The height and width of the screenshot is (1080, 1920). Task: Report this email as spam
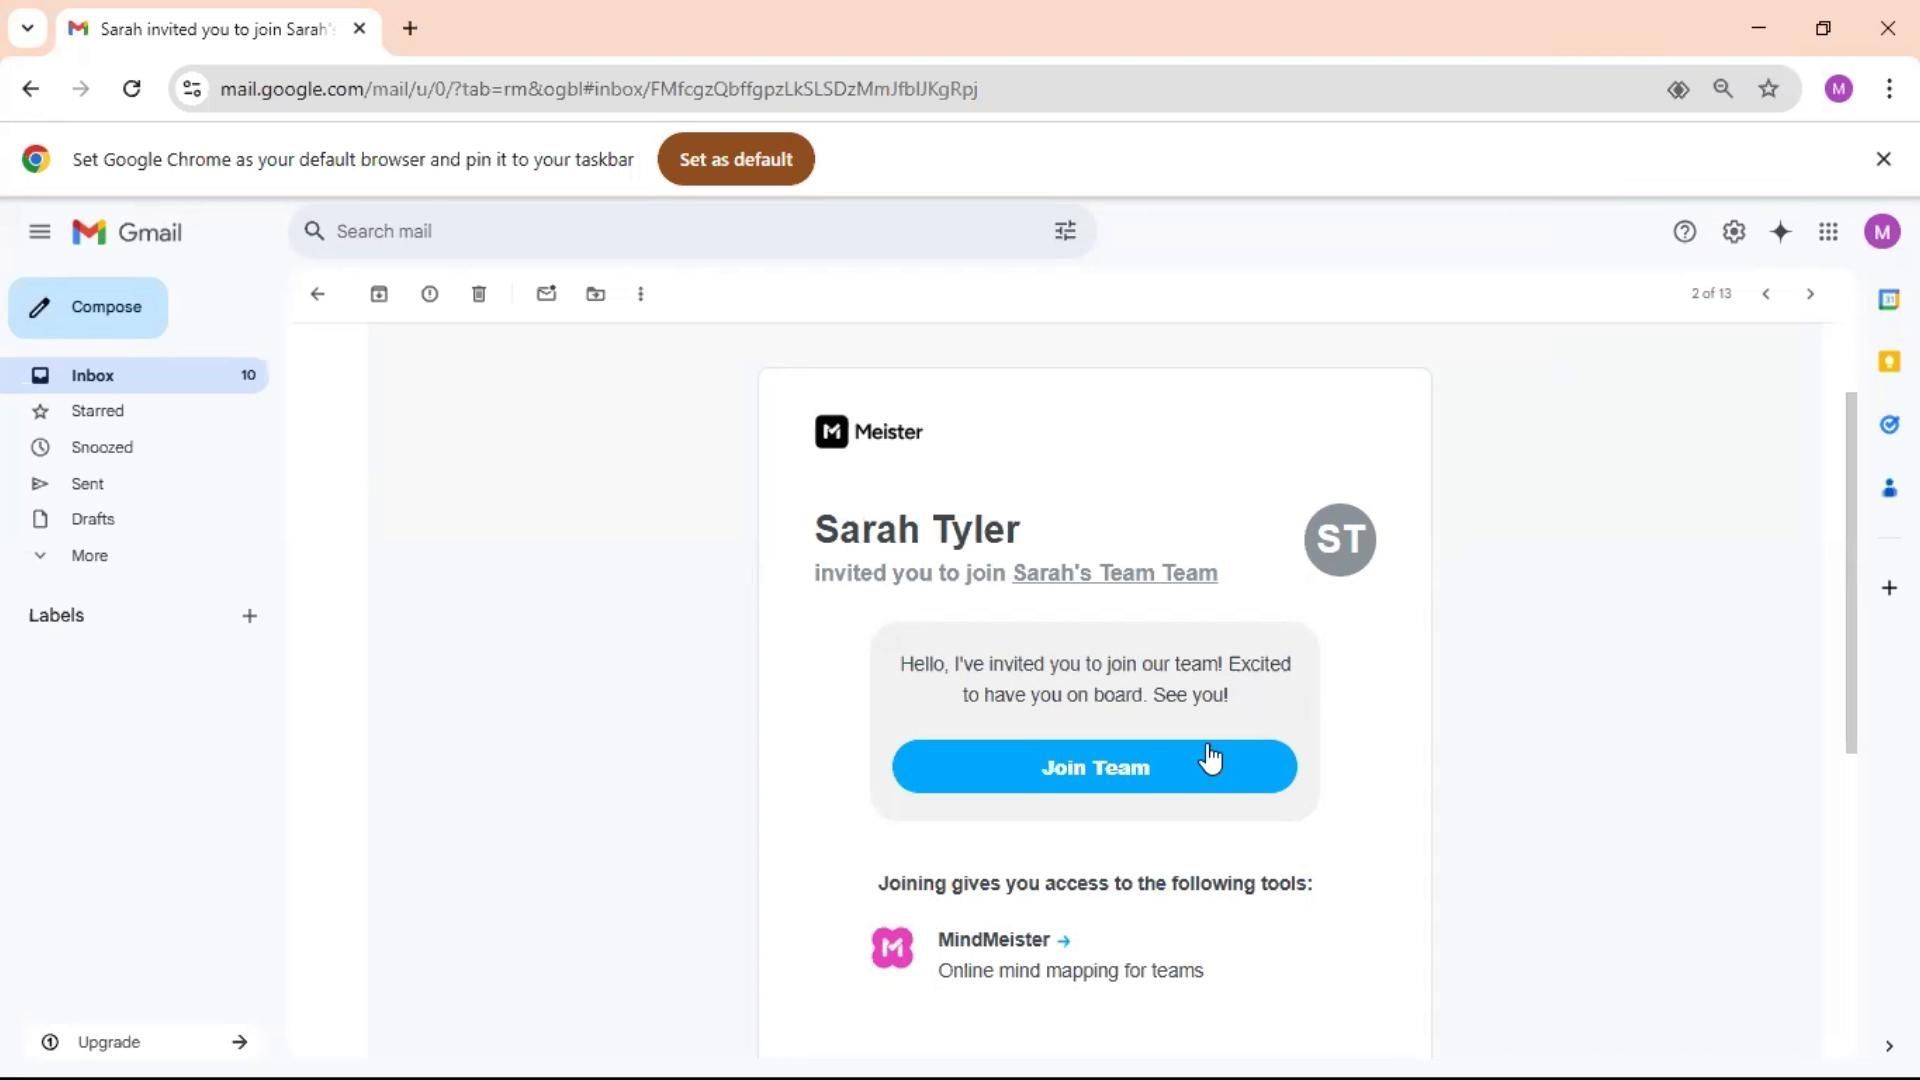pyautogui.click(x=429, y=294)
